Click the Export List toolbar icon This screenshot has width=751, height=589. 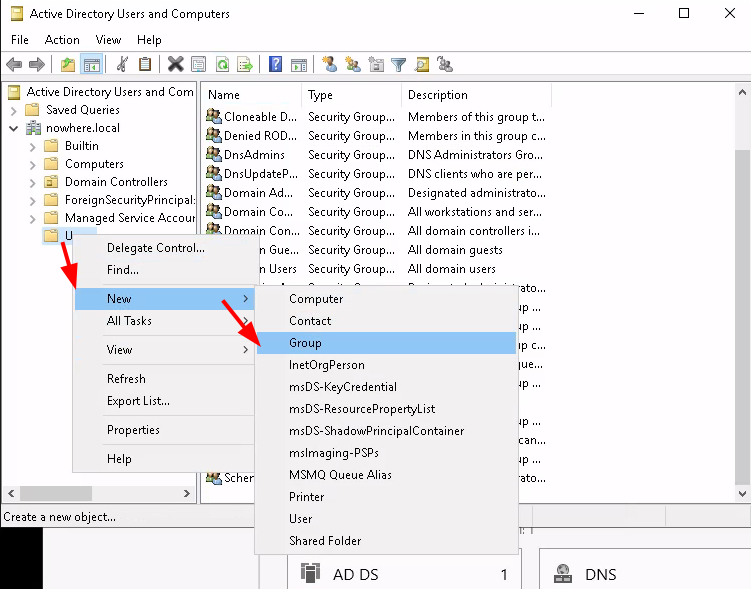245,64
